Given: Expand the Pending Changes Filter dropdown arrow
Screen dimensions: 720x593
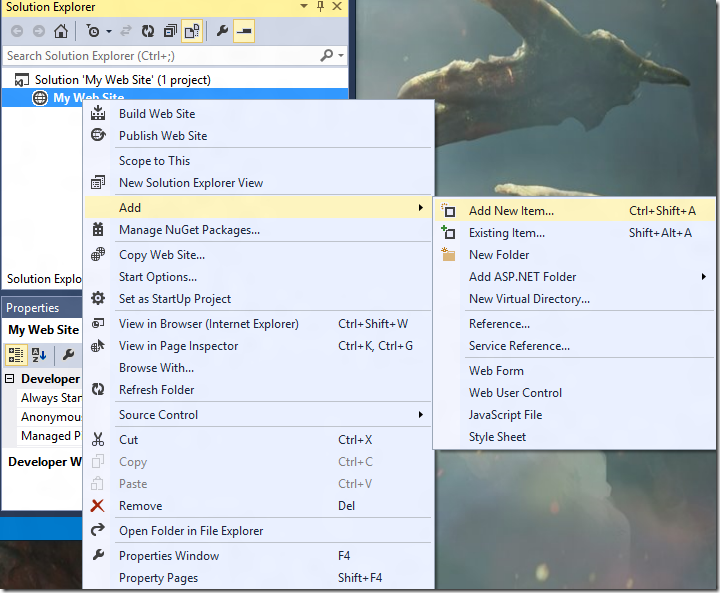Looking at the screenshot, I should point(109,31).
